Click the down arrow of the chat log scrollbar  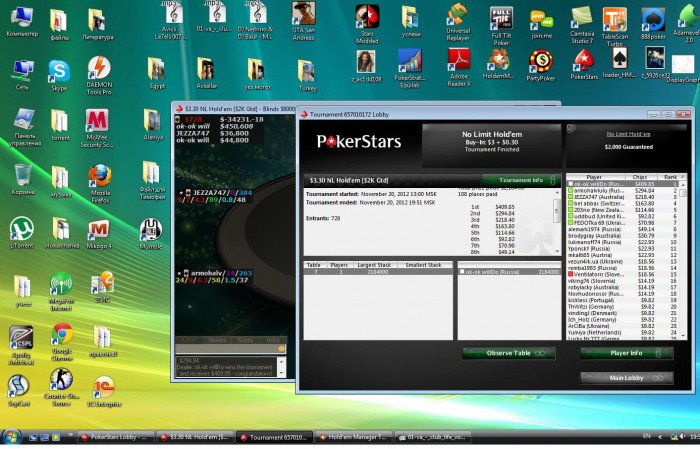click(281, 373)
